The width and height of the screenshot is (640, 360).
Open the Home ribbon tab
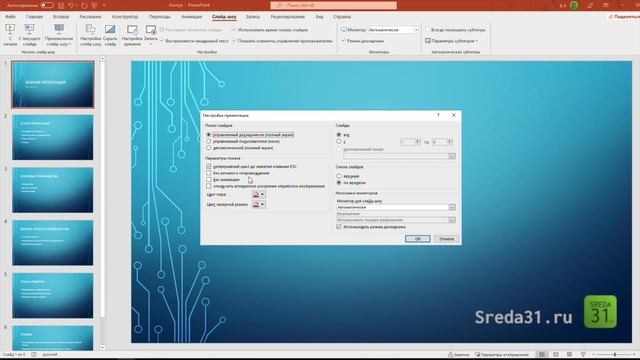pos(34,17)
